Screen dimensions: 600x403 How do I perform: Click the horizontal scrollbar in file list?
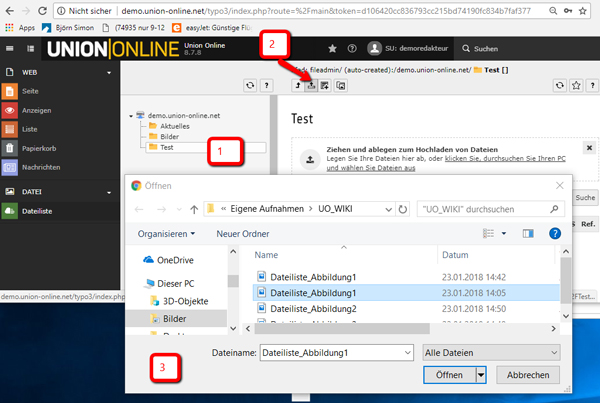coord(342,328)
